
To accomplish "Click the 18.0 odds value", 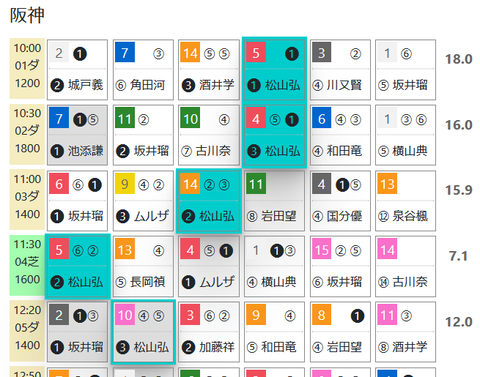I will point(459,59).
